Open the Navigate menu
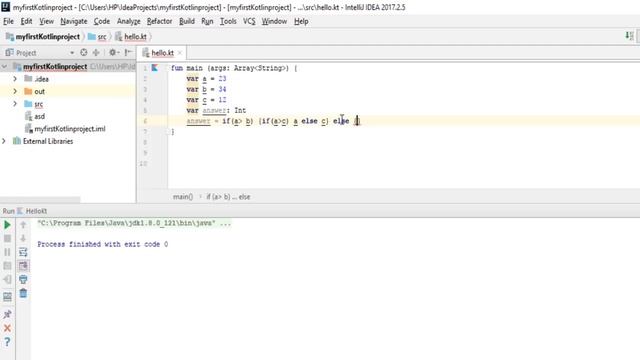The image size is (640, 360). (73, 21)
